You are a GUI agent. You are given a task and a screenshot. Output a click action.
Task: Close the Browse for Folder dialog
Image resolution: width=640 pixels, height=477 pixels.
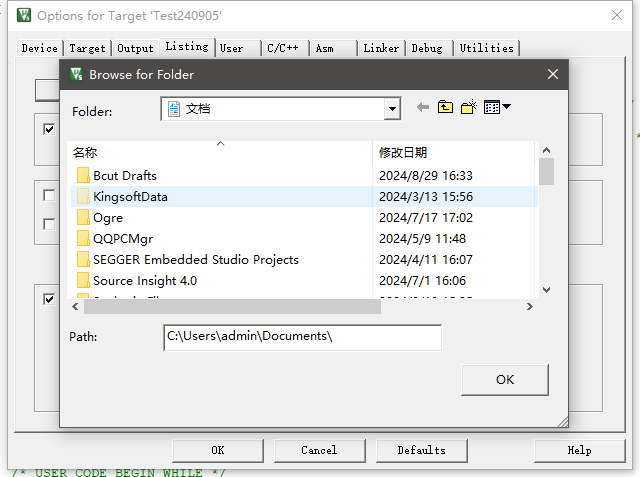coord(552,74)
